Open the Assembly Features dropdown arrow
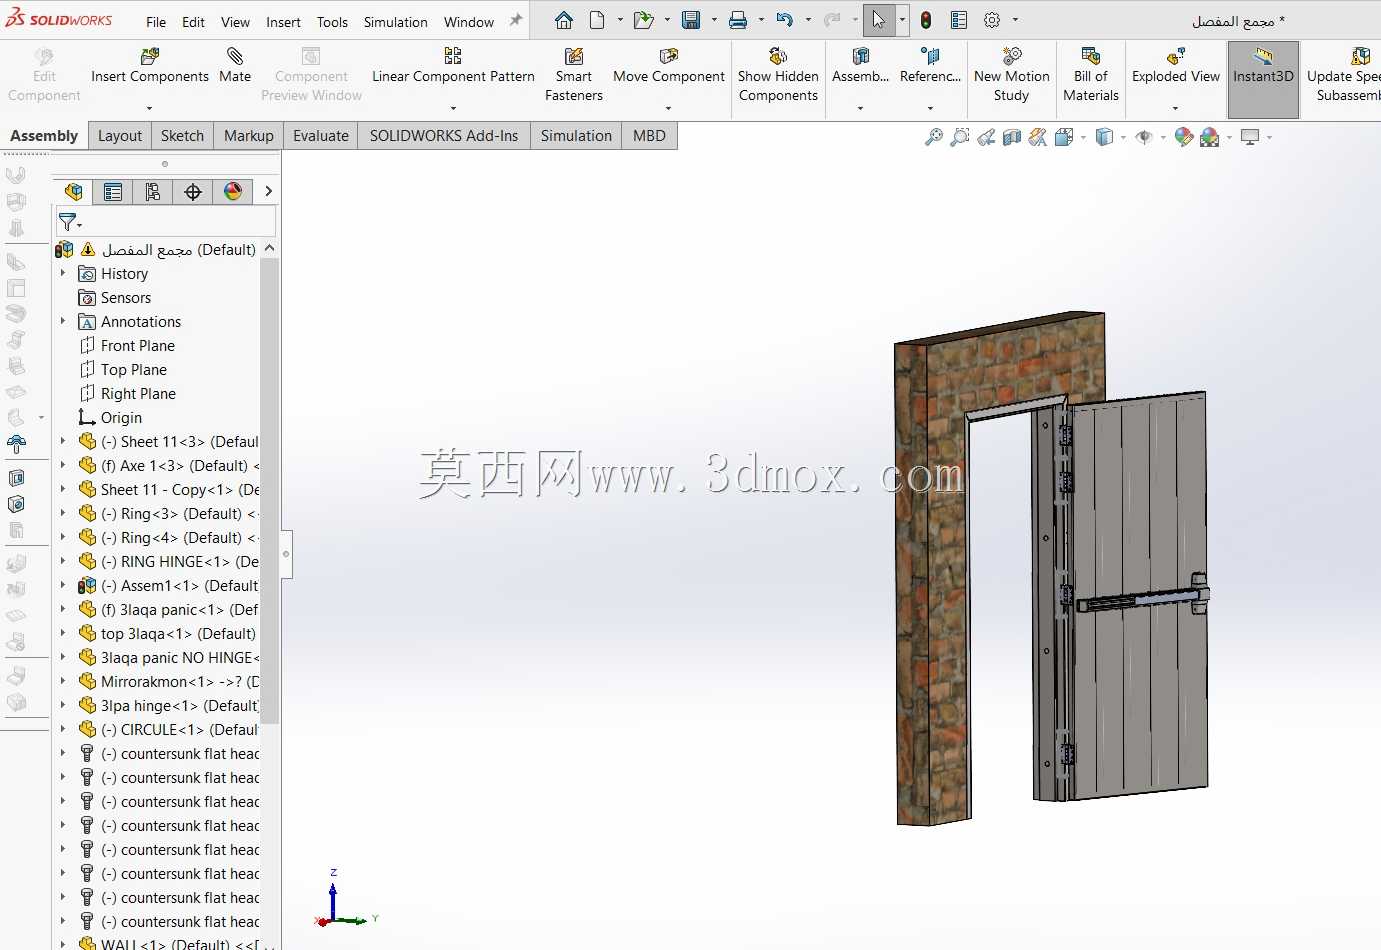The width and height of the screenshot is (1381, 950). [860, 108]
